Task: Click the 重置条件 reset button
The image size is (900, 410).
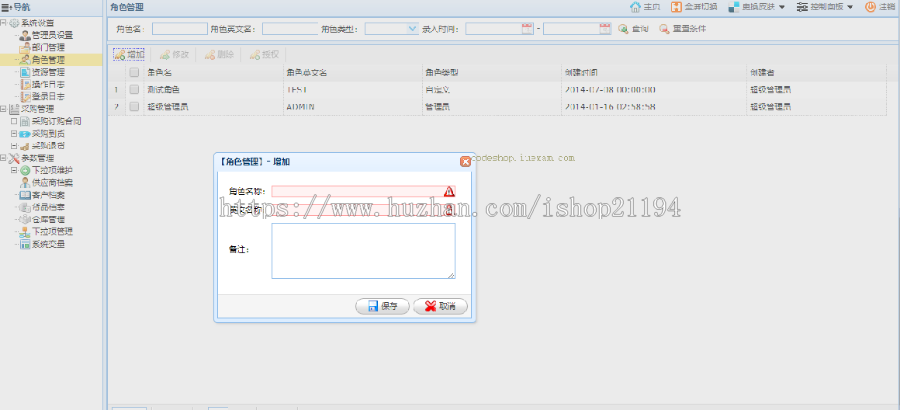Action: (682, 29)
